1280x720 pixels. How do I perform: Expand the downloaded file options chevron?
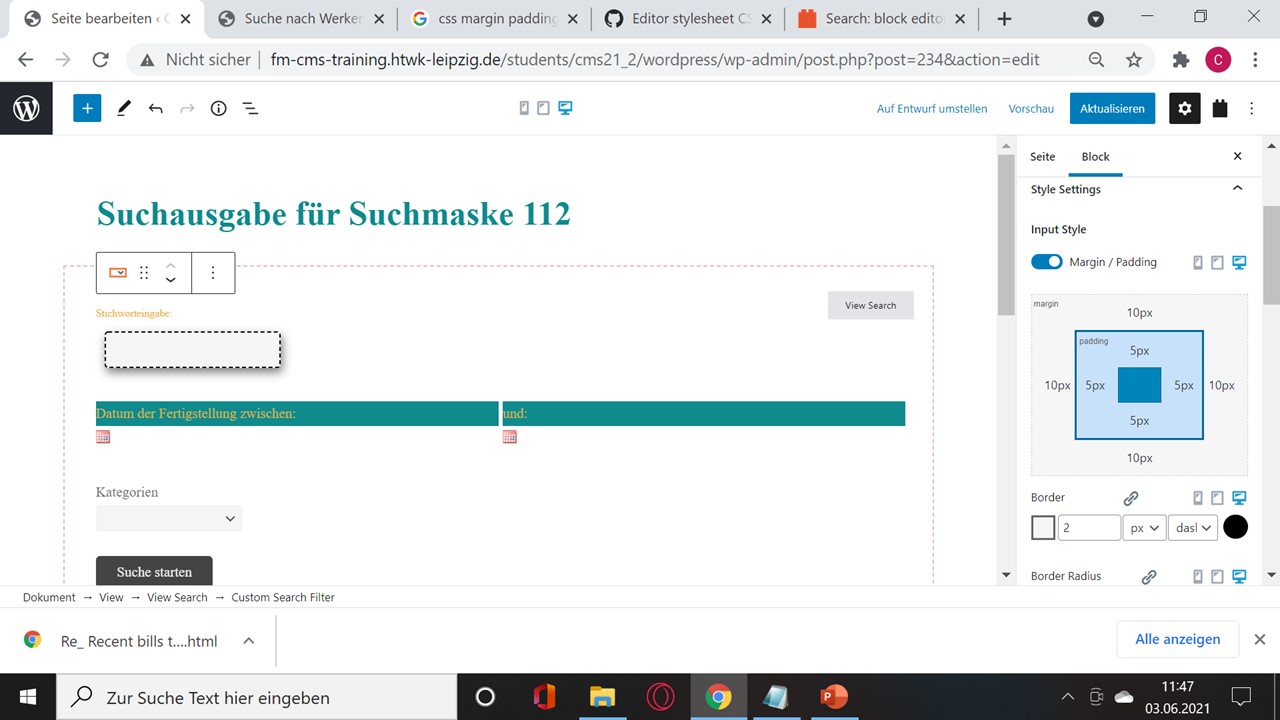pos(248,641)
